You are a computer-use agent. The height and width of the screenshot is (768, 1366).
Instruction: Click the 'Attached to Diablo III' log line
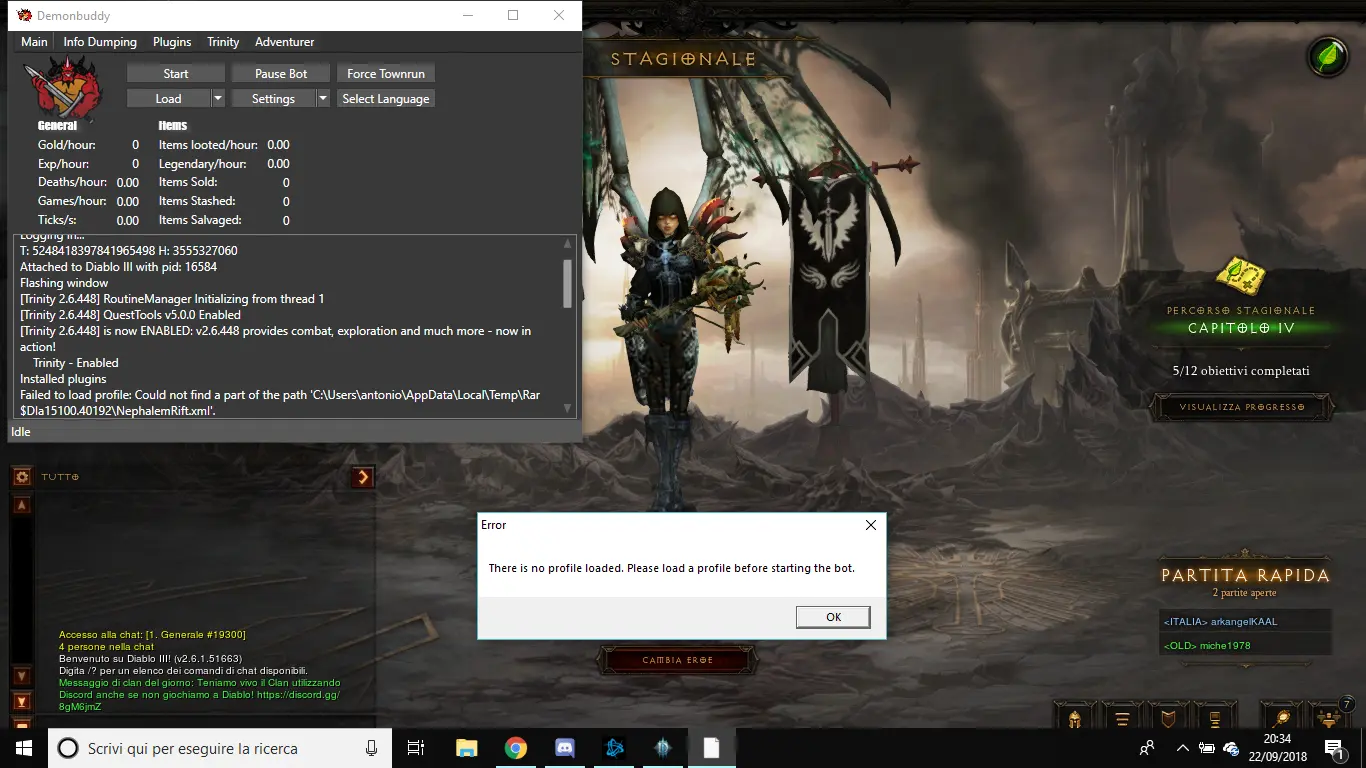118,267
